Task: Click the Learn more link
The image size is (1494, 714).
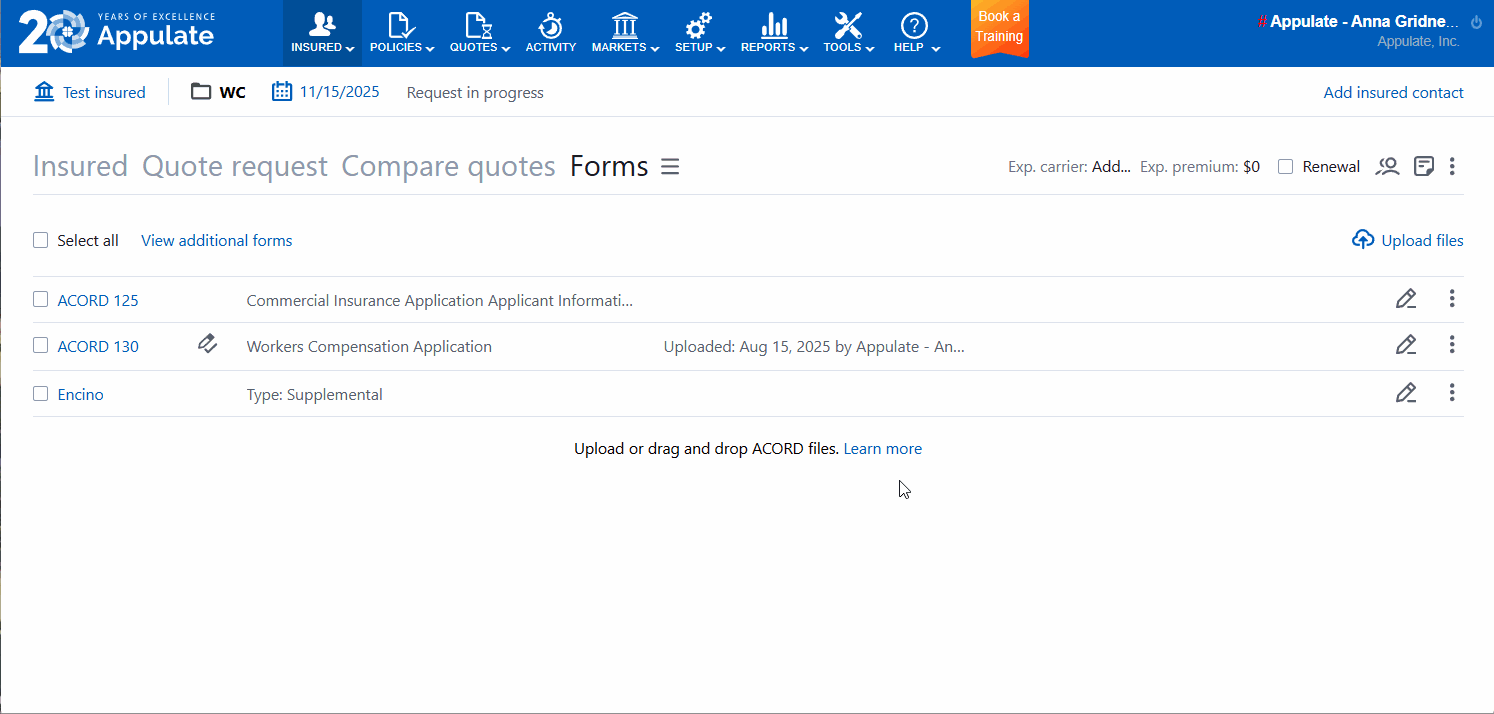Action: click(883, 448)
